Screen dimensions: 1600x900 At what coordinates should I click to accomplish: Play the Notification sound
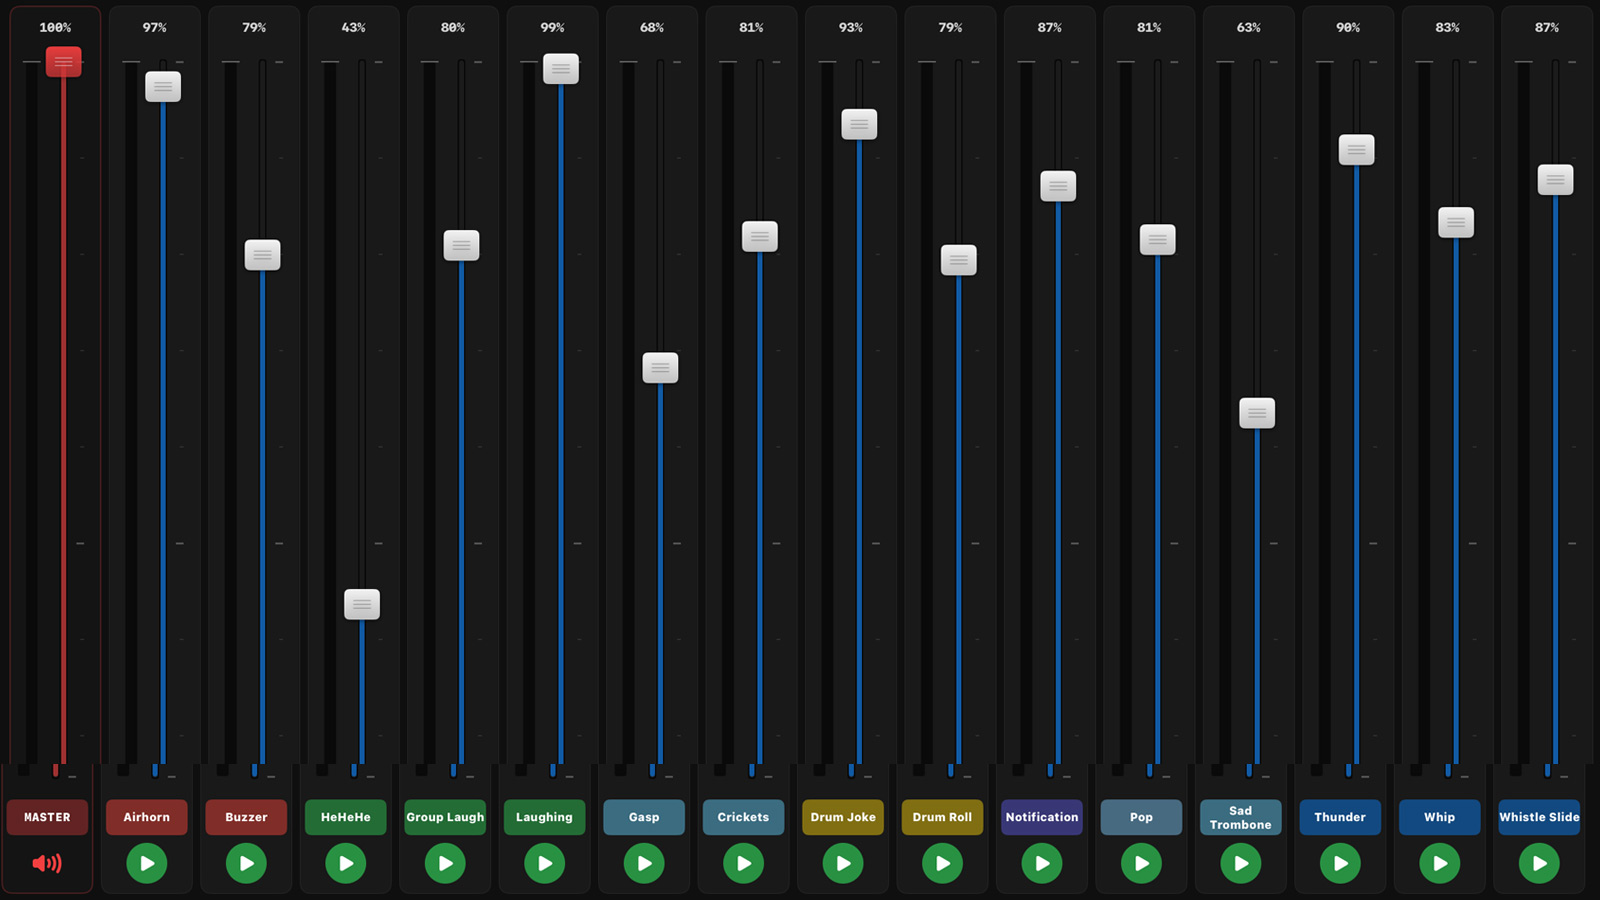click(x=1042, y=863)
